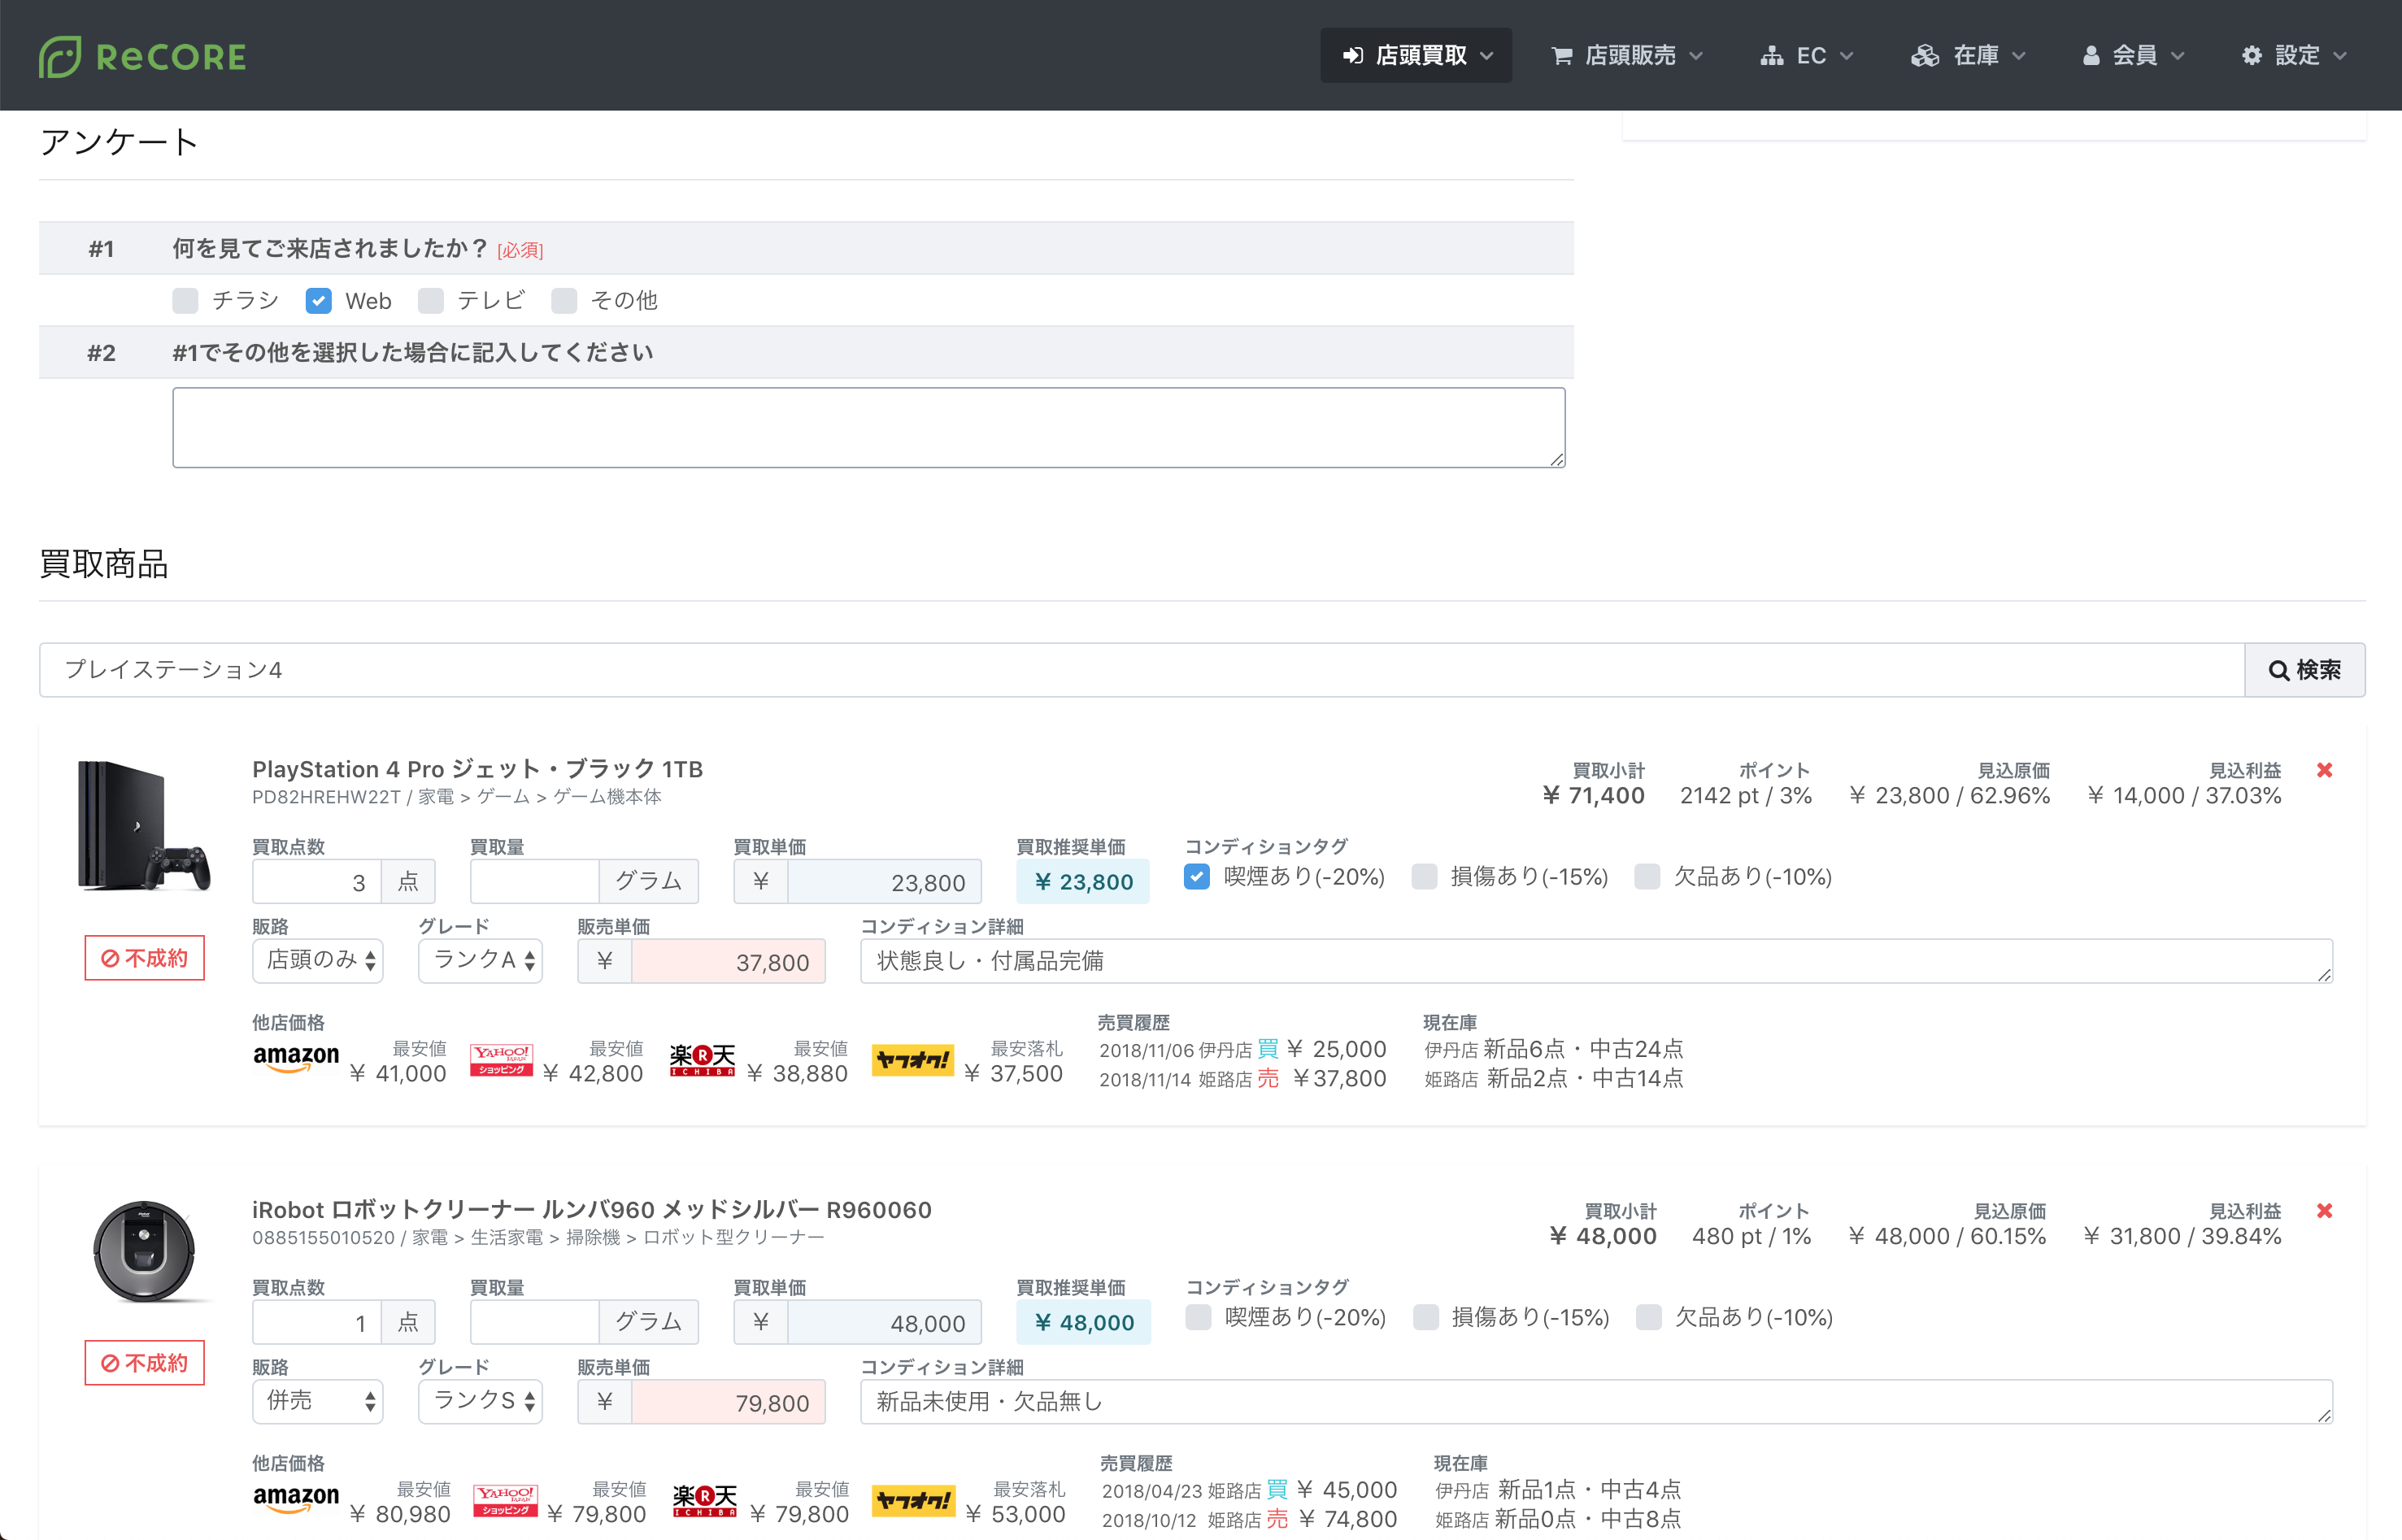Open the 会員 menu

2133,55
